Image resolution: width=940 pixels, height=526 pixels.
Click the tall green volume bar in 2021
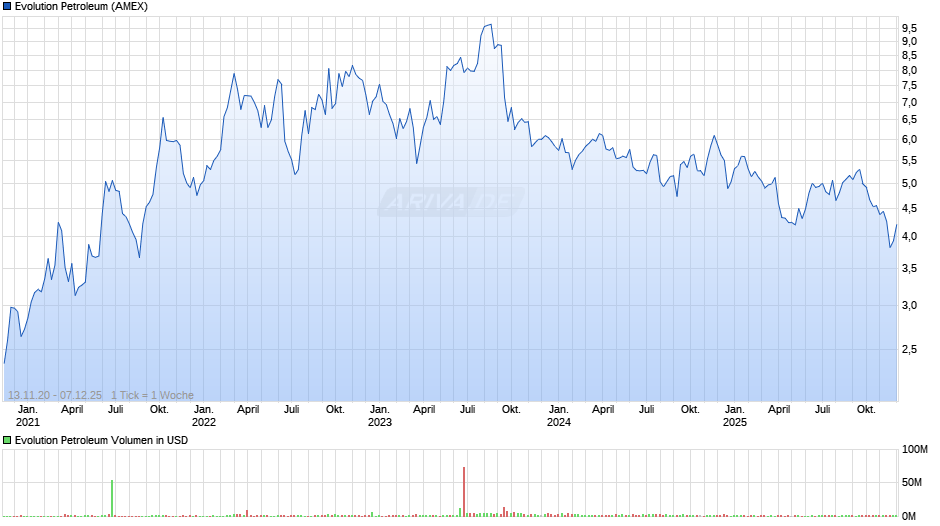click(x=112, y=498)
